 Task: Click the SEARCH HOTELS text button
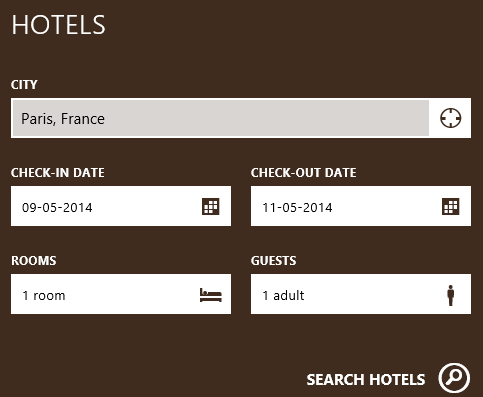click(x=366, y=380)
